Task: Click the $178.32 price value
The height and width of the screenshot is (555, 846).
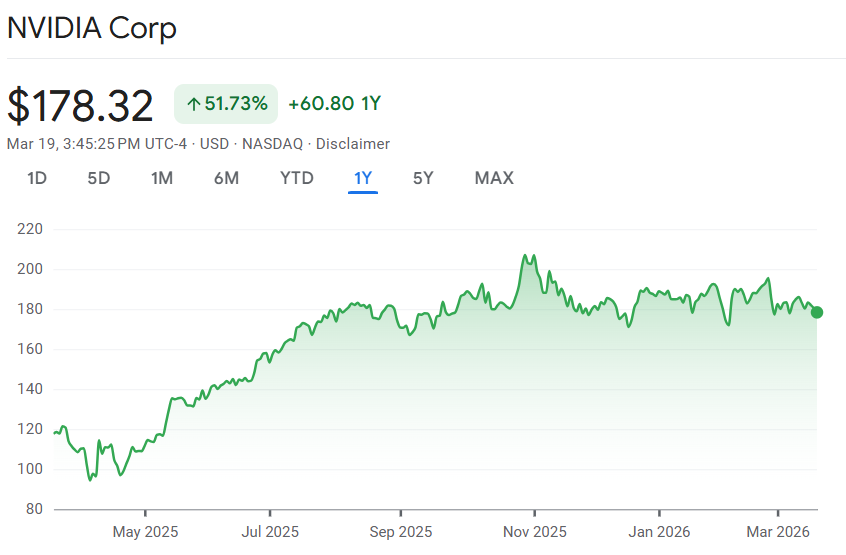Action: (x=80, y=106)
